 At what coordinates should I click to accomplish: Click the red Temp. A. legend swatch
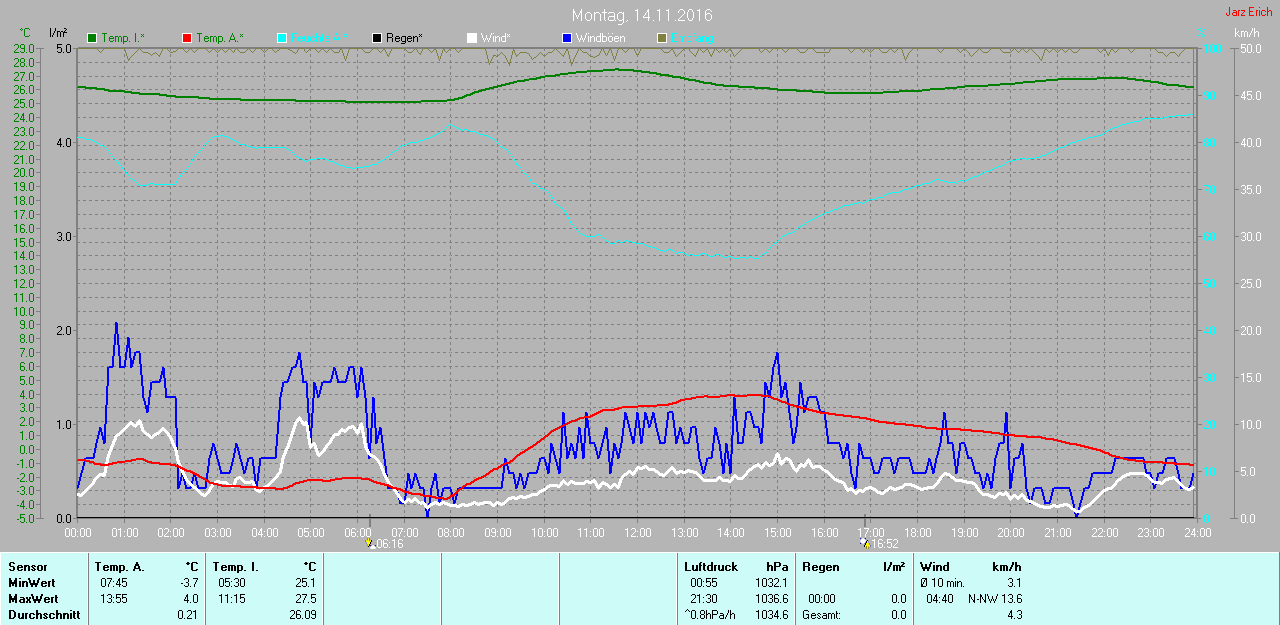[x=187, y=38]
